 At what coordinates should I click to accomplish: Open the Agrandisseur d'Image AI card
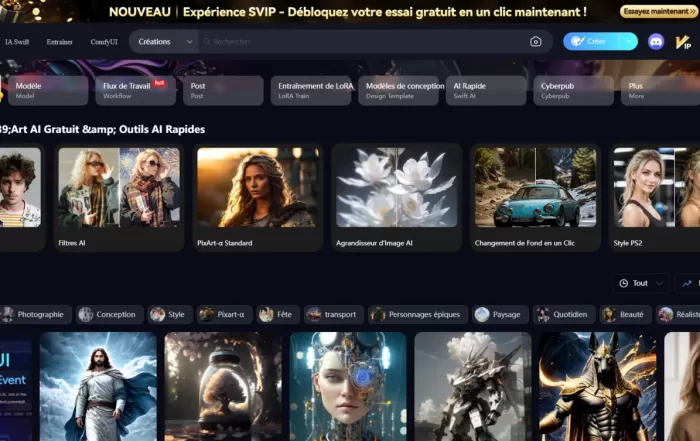tap(397, 197)
